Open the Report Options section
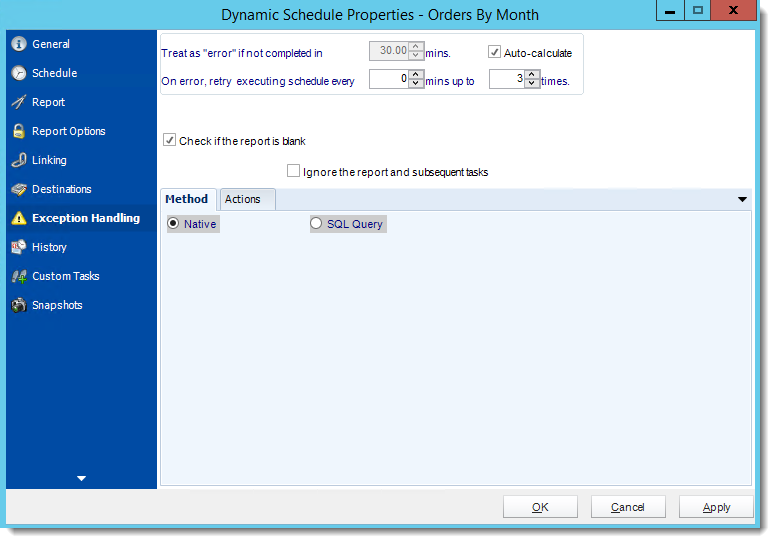Image resolution: width=775 pixels, height=543 pixels. pos(69,131)
